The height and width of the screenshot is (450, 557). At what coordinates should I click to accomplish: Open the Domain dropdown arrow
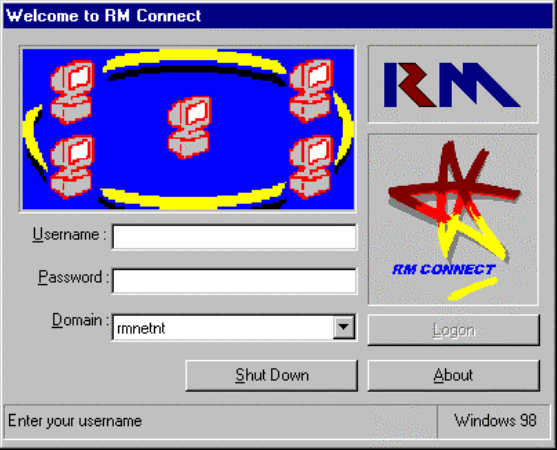(344, 327)
